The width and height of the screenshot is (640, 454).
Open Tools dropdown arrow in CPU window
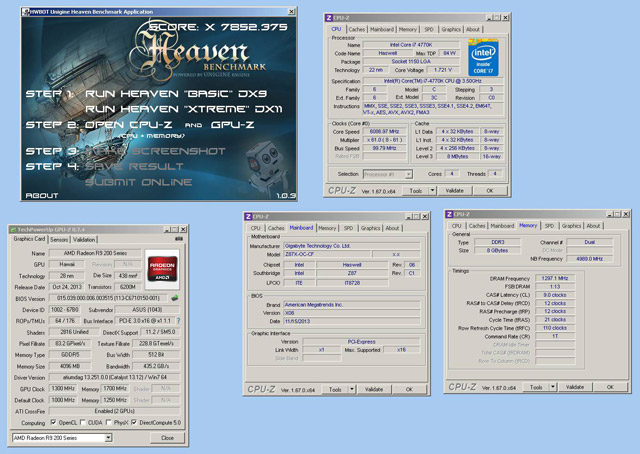432,191
